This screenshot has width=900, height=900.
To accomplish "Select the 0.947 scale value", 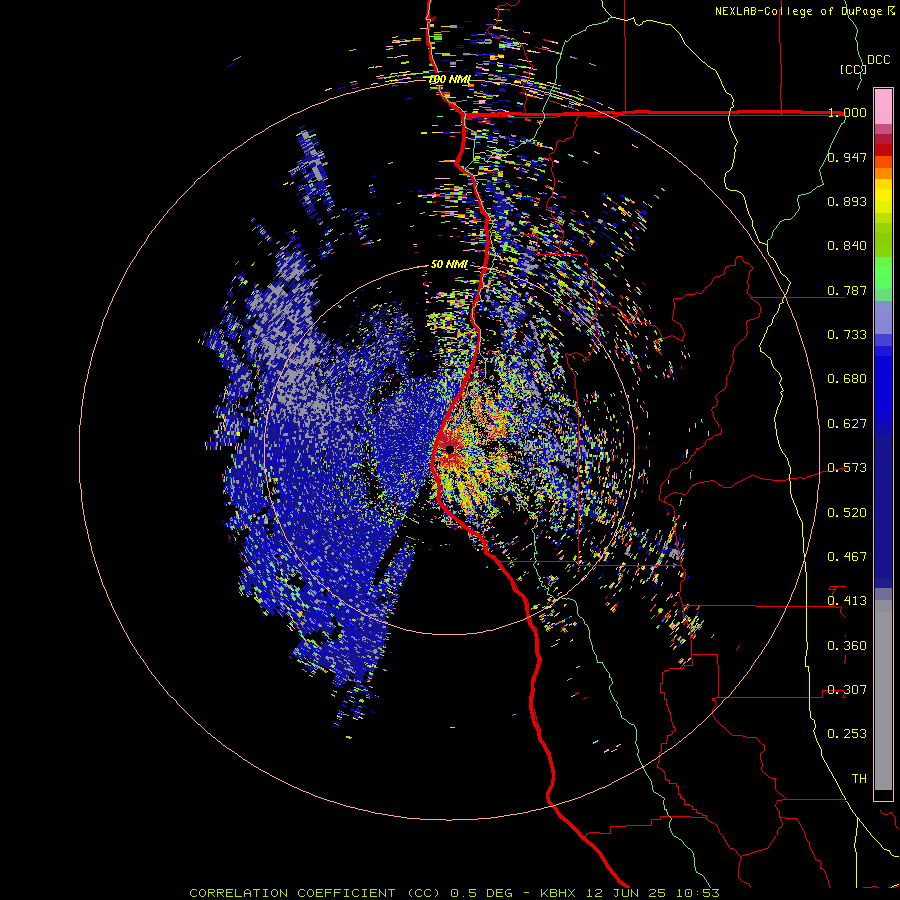I will (847, 157).
